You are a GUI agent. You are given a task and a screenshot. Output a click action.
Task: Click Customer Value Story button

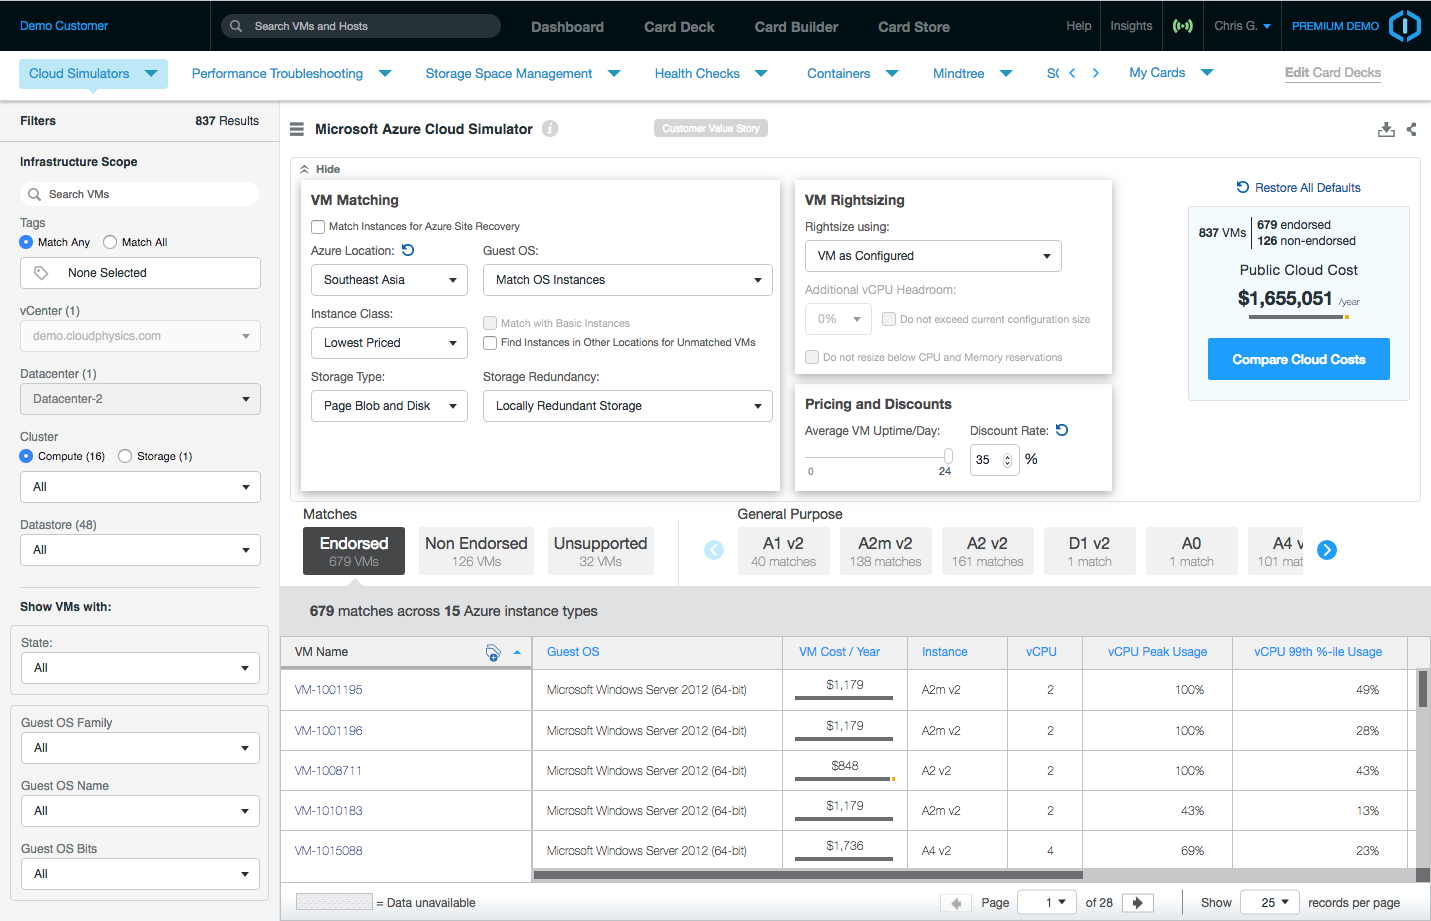pos(711,128)
